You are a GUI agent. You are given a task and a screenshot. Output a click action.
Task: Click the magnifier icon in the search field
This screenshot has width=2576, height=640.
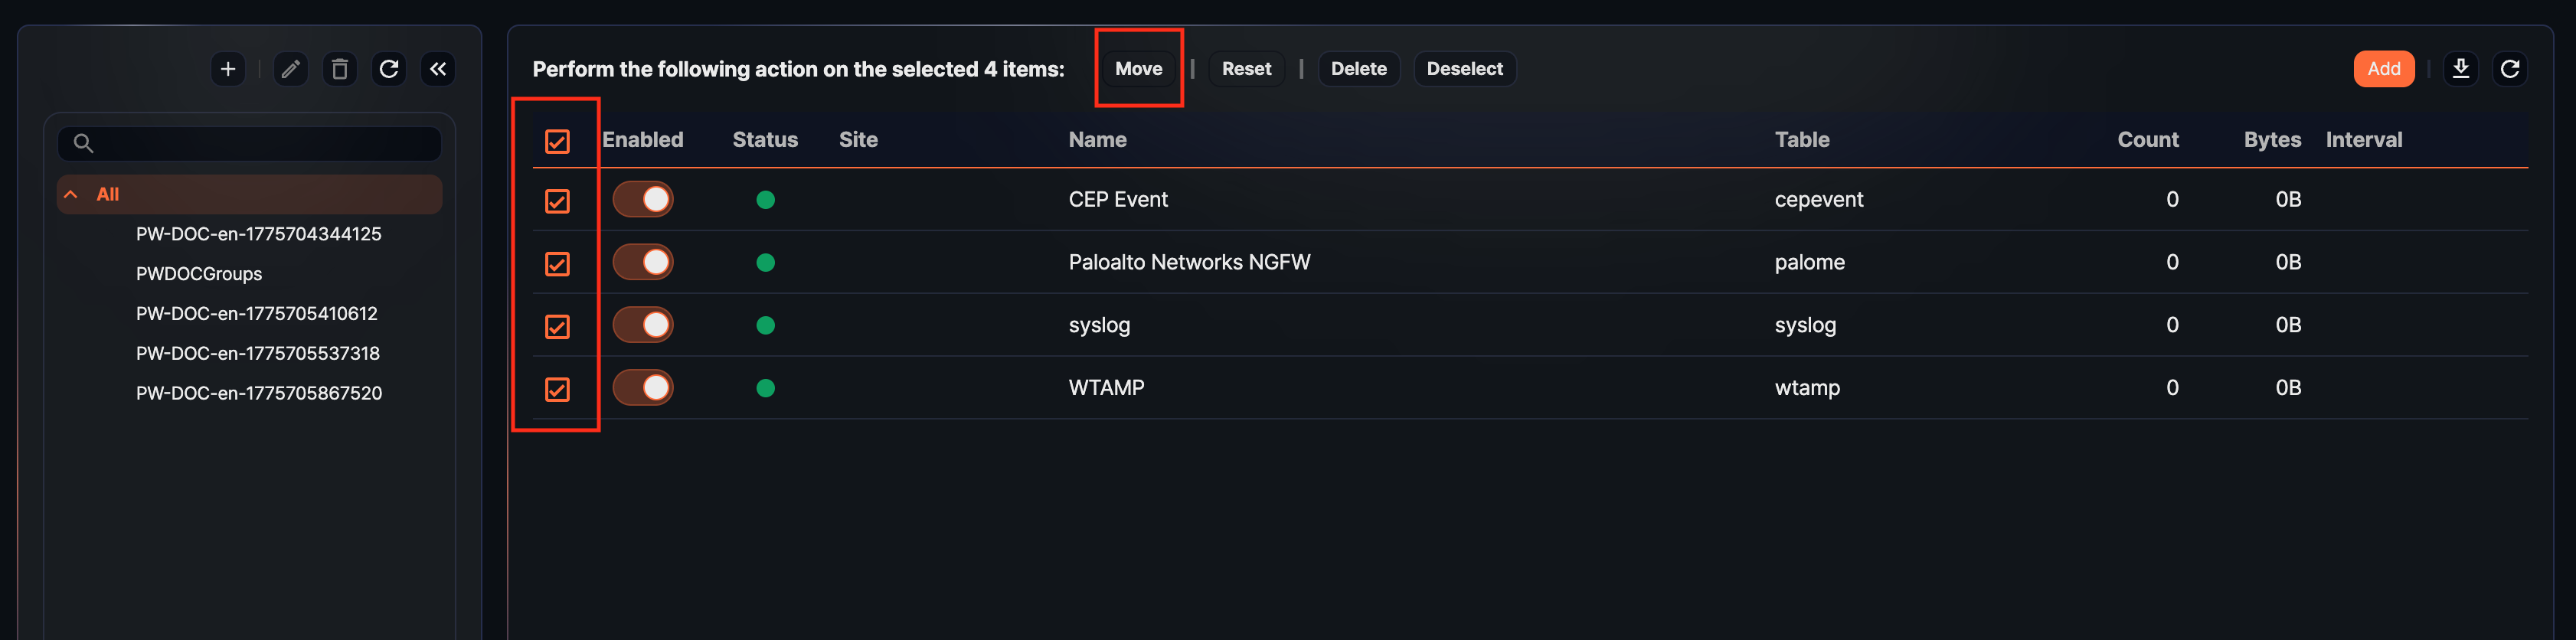pos(86,143)
